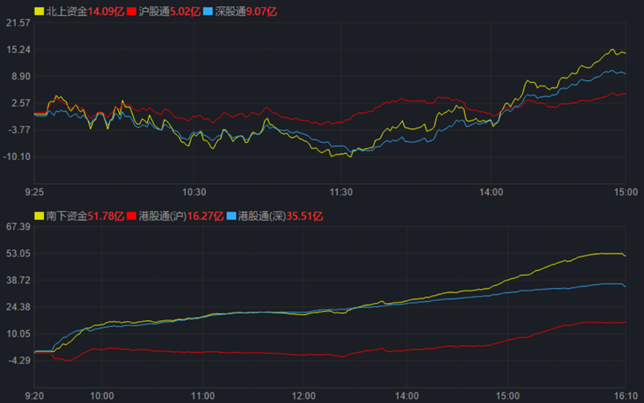Select the 14.09亿 value in the legend
This screenshot has width=644, height=403.
coord(106,10)
